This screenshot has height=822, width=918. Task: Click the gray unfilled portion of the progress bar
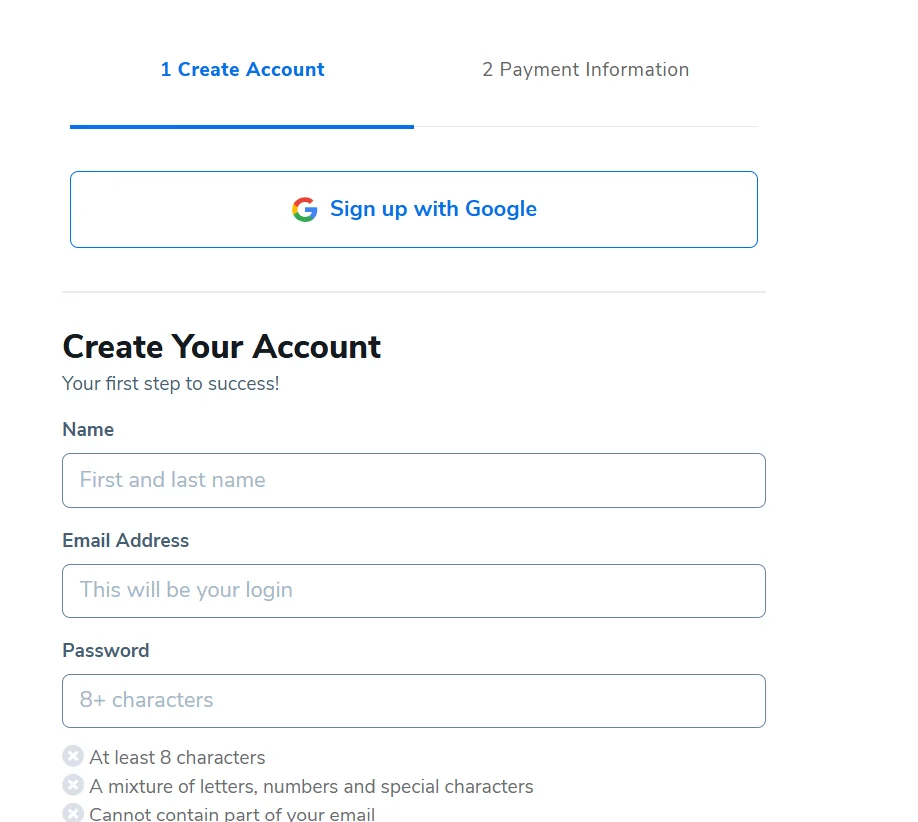pos(590,127)
